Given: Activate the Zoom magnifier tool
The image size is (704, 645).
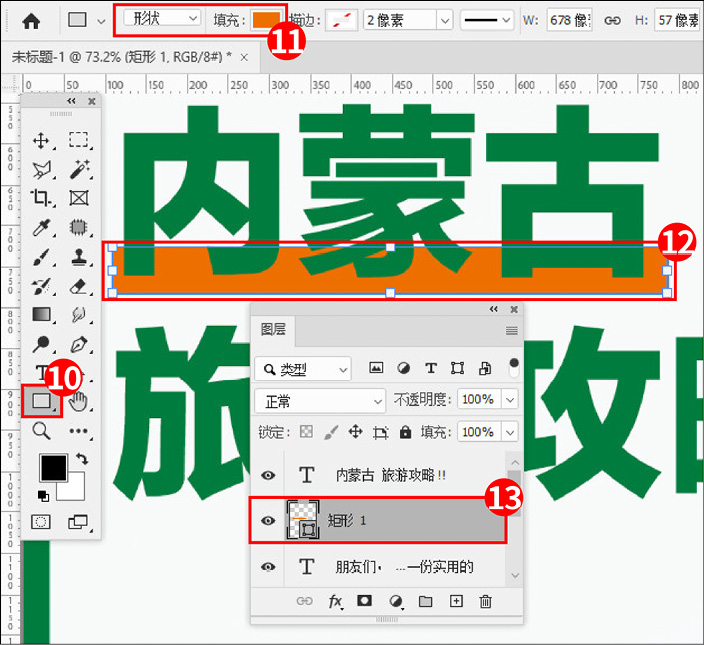Looking at the screenshot, I should coord(42,431).
